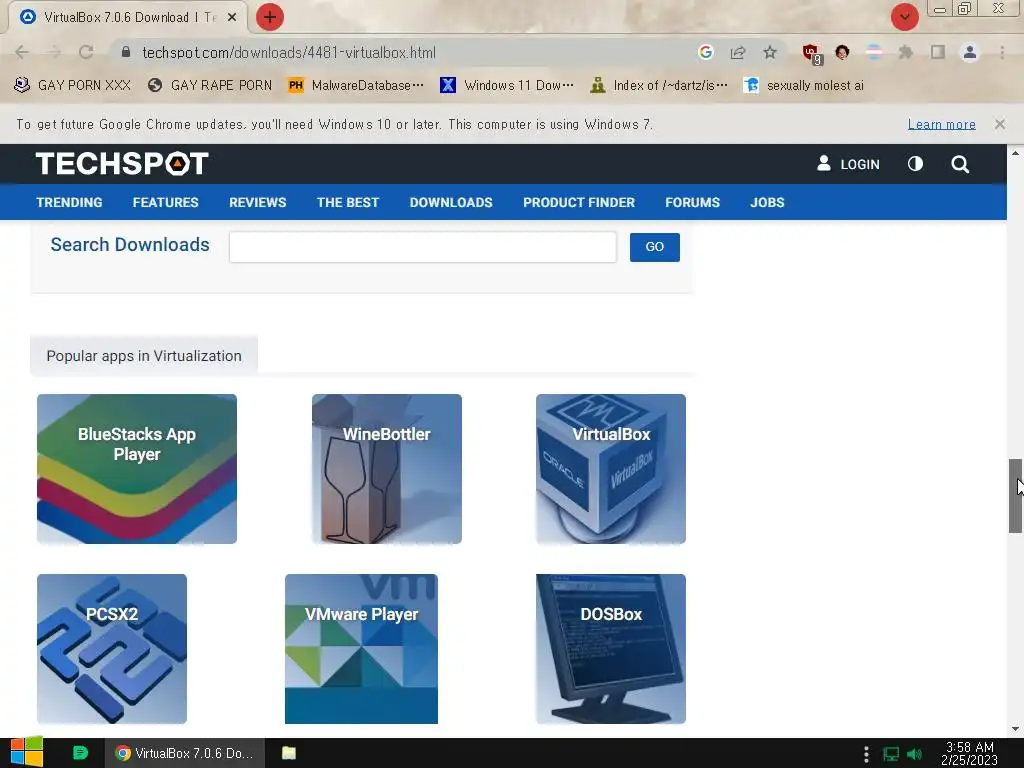Click the volume speaker tray icon
The width and height of the screenshot is (1024, 768).
tap(915, 754)
